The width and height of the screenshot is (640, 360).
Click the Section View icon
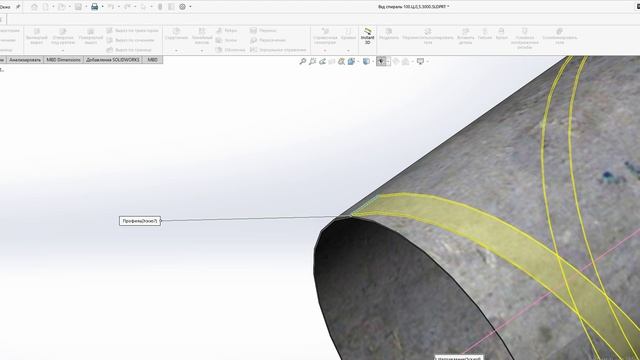point(332,61)
